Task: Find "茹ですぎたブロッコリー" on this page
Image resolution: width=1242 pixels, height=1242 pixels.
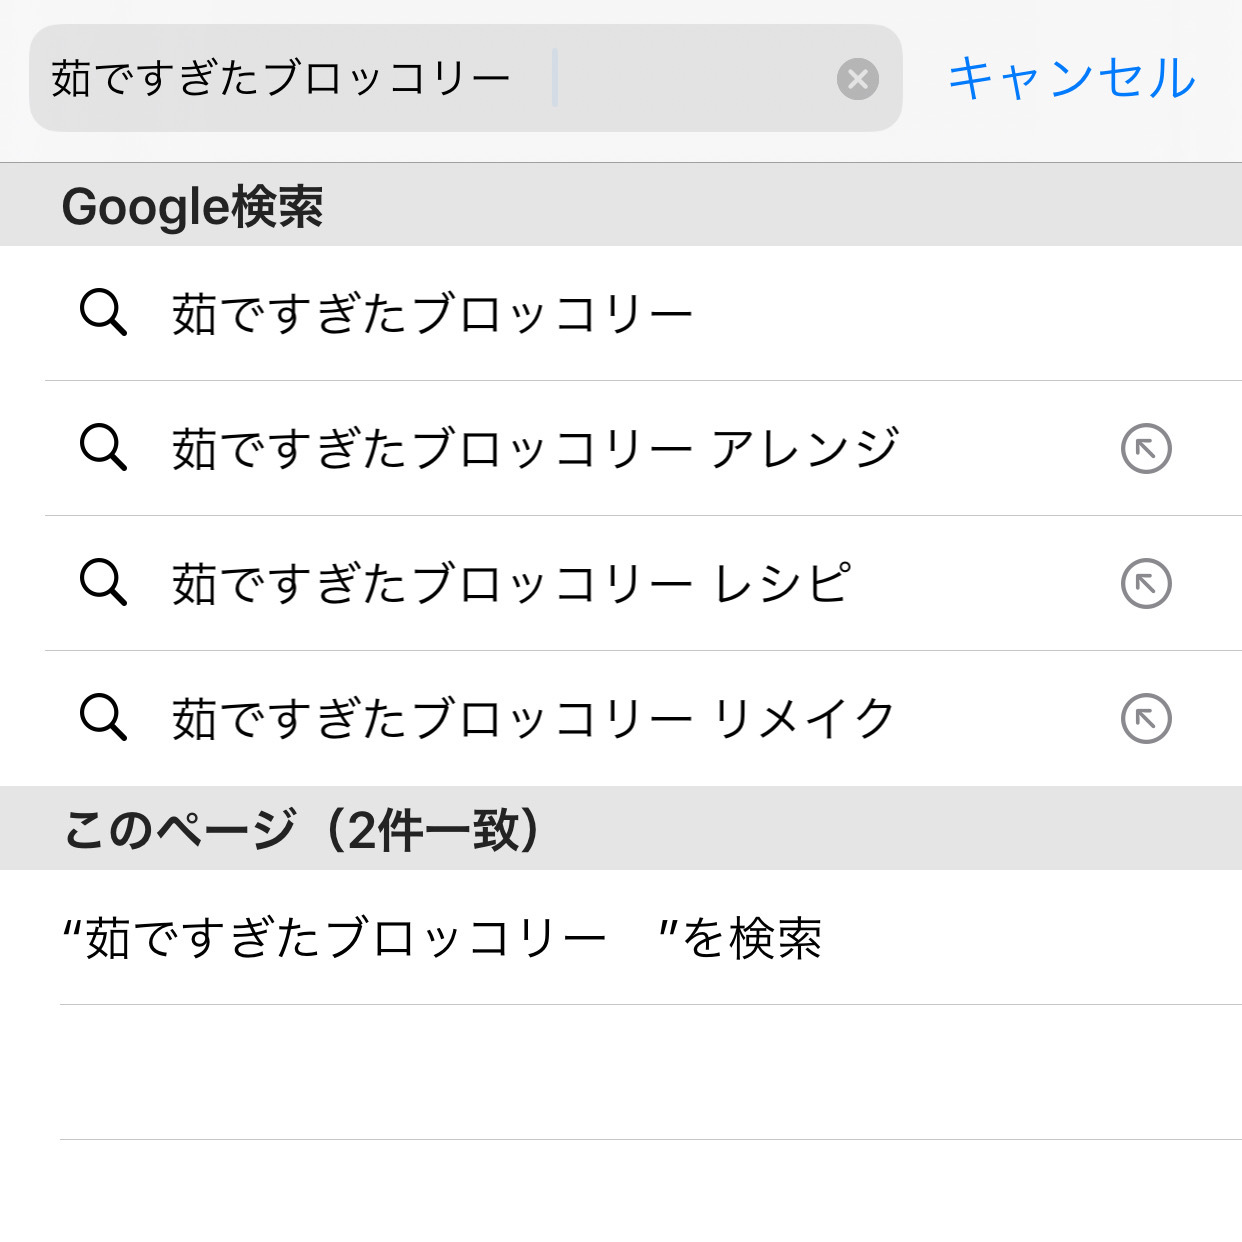Action: tap(441, 938)
